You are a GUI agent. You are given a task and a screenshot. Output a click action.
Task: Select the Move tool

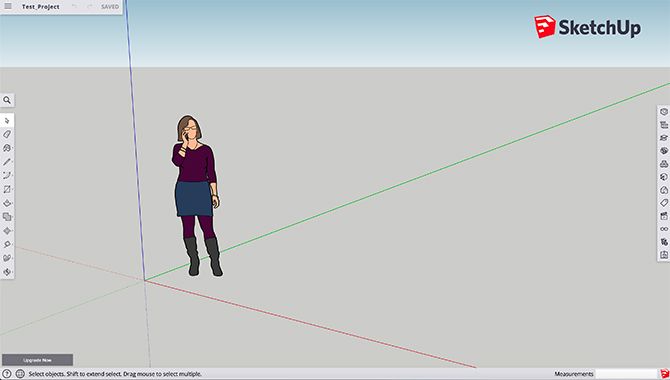click(x=7, y=231)
